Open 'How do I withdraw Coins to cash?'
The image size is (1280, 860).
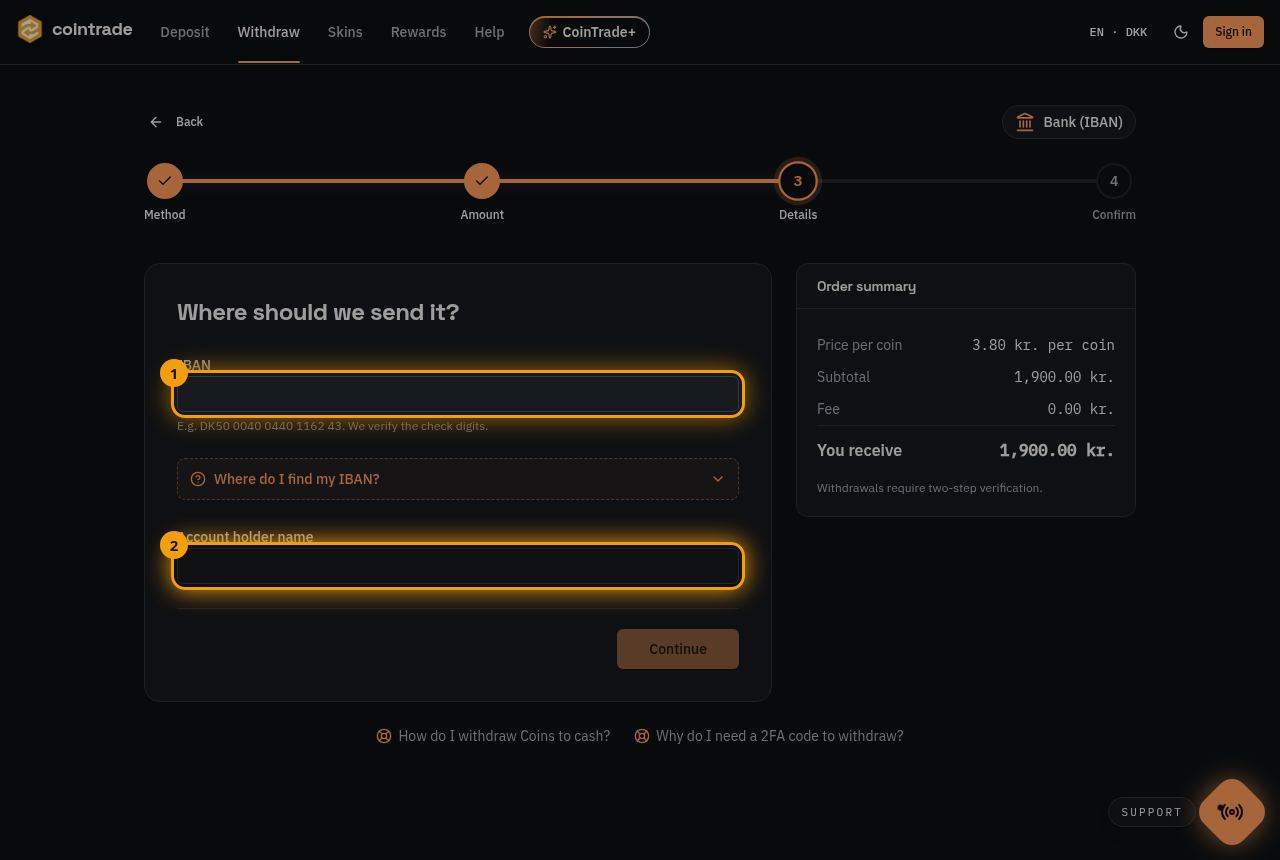(x=504, y=736)
